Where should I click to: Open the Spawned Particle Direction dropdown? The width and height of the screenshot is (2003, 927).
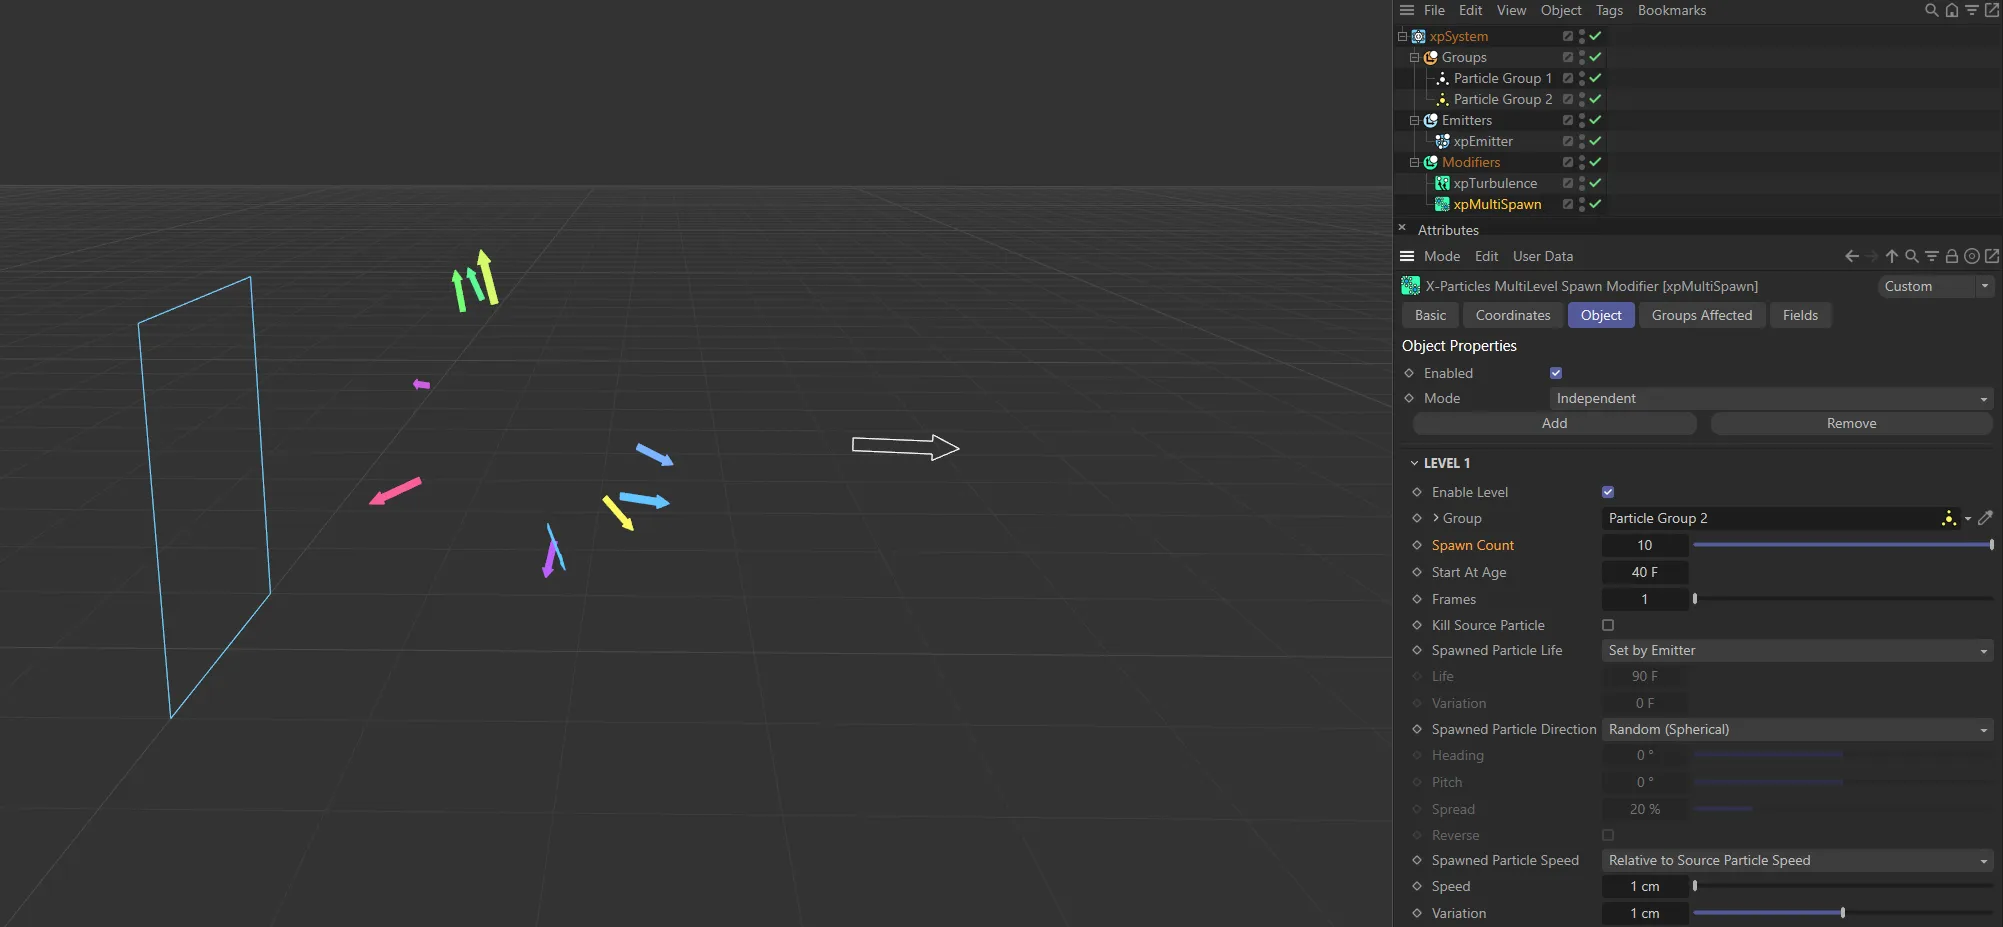pyautogui.click(x=1795, y=729)
